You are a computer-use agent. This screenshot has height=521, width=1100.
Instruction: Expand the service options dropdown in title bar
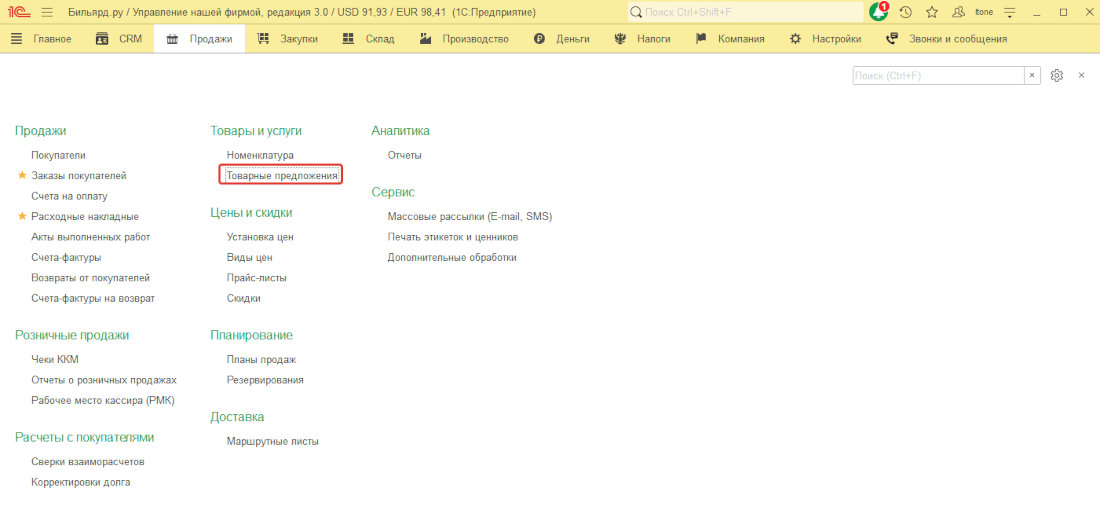1009,12
